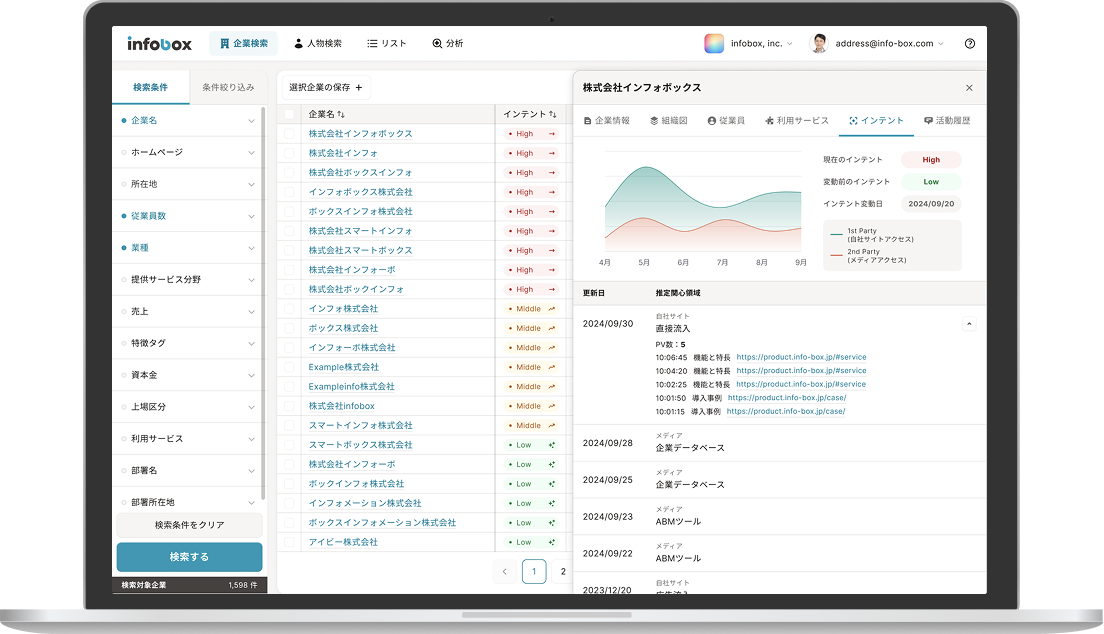Switch to the 組織図 tab
This screenshot has height=634, width=1104.
point(668,121)
